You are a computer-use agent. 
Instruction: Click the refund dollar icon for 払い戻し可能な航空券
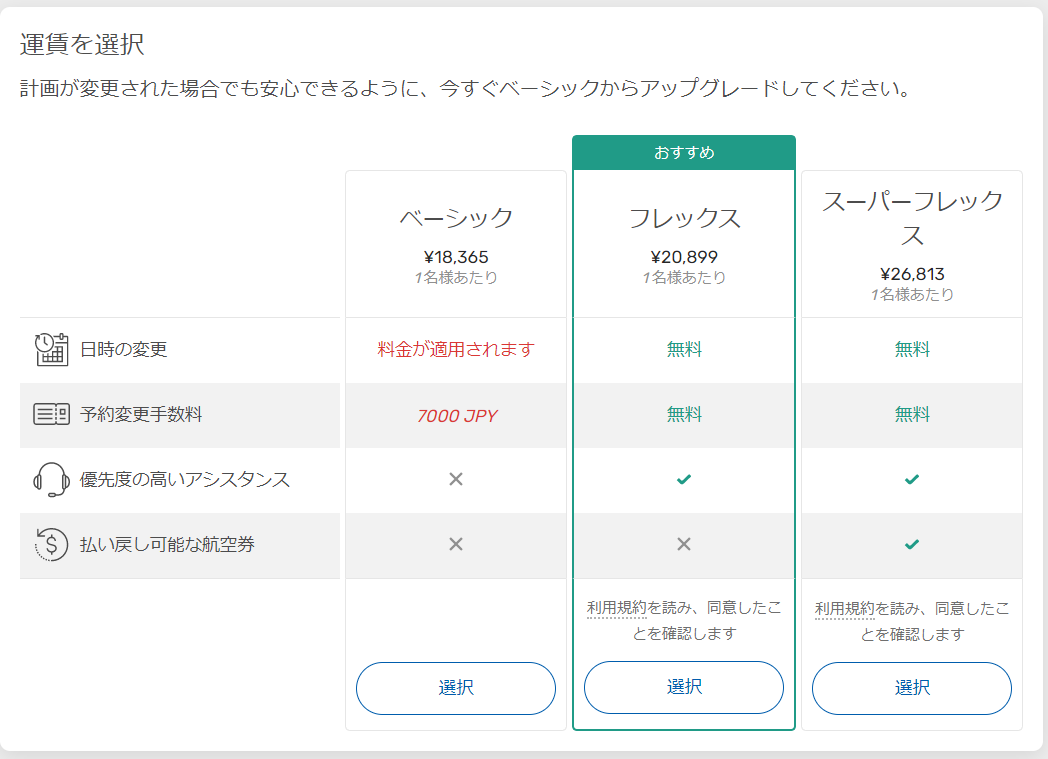pyautogui.click(x=51, y=544)
